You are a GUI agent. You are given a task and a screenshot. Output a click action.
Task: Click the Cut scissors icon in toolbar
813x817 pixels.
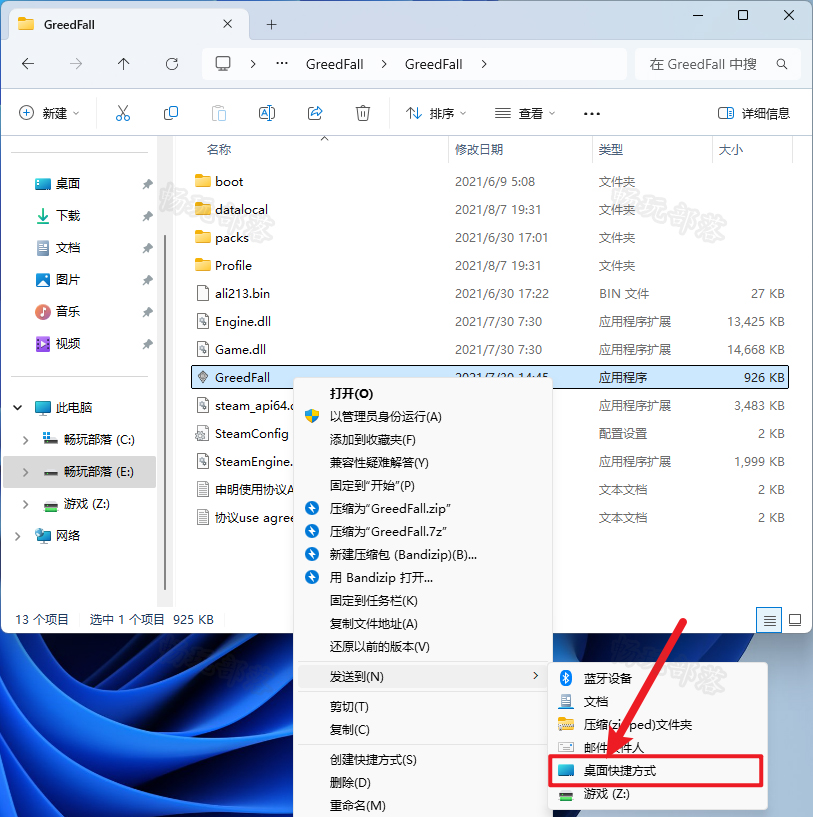[122, 113]
